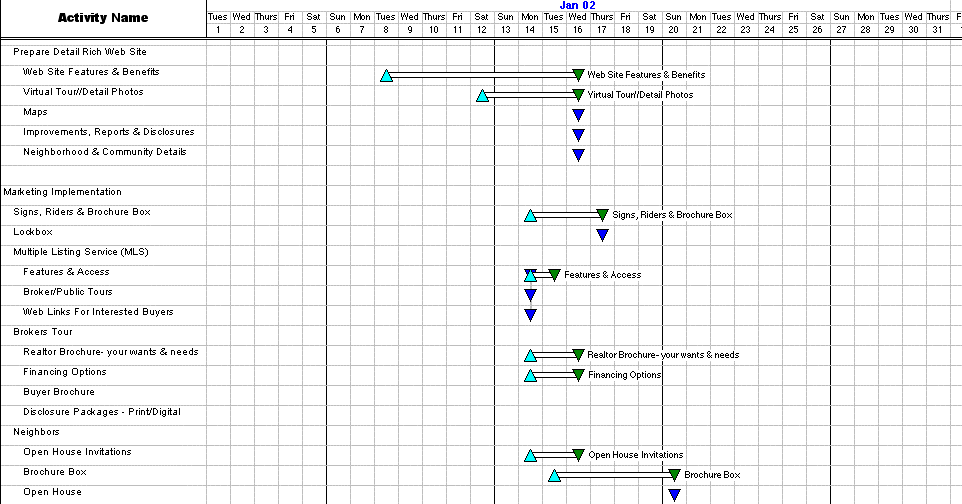Select Broker/Public Tours blue milestone marker
The width and height of the screenshot is (962, 504).
[x=530, y=295]
